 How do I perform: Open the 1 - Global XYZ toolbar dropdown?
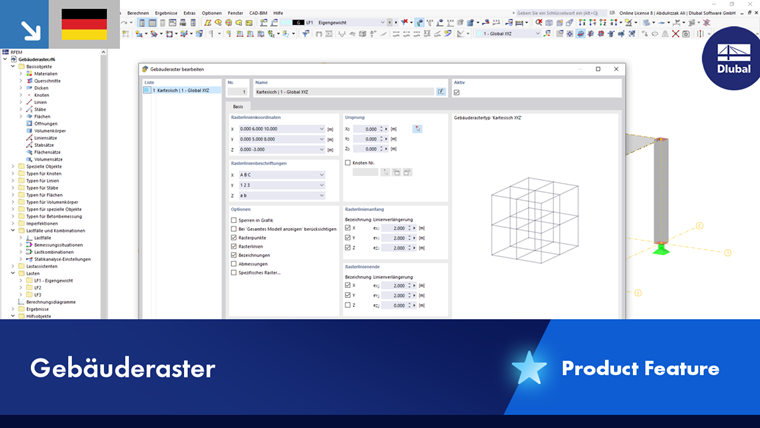click(537, 34)
